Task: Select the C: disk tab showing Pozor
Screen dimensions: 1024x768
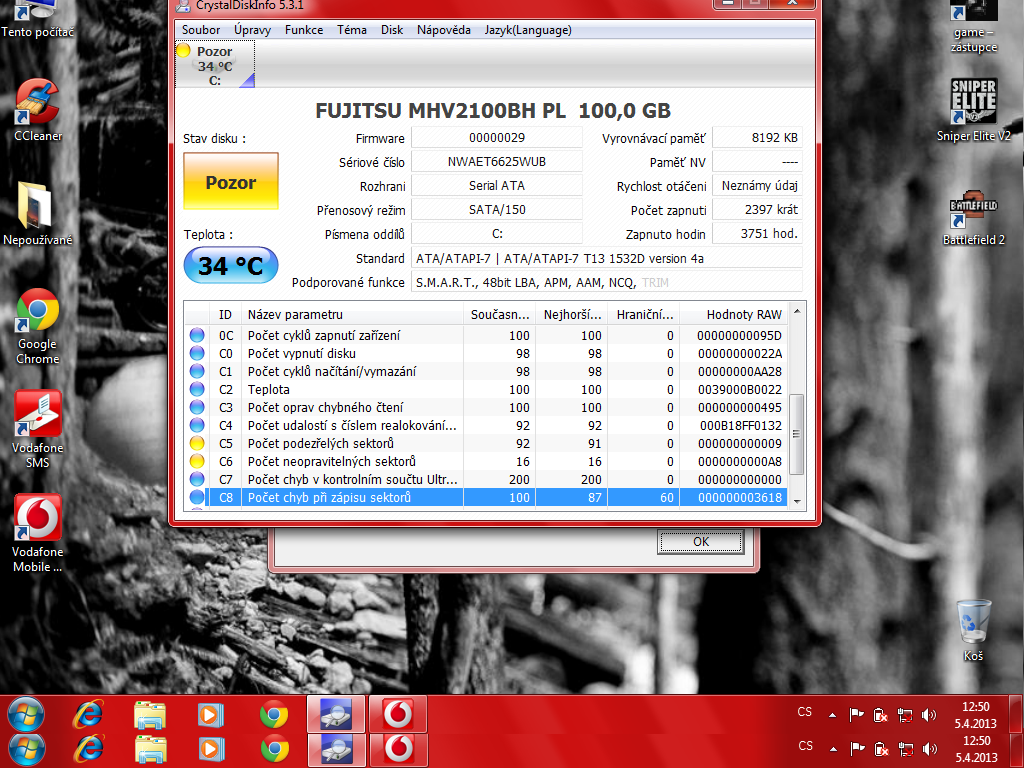Action: tap(214, 66)
